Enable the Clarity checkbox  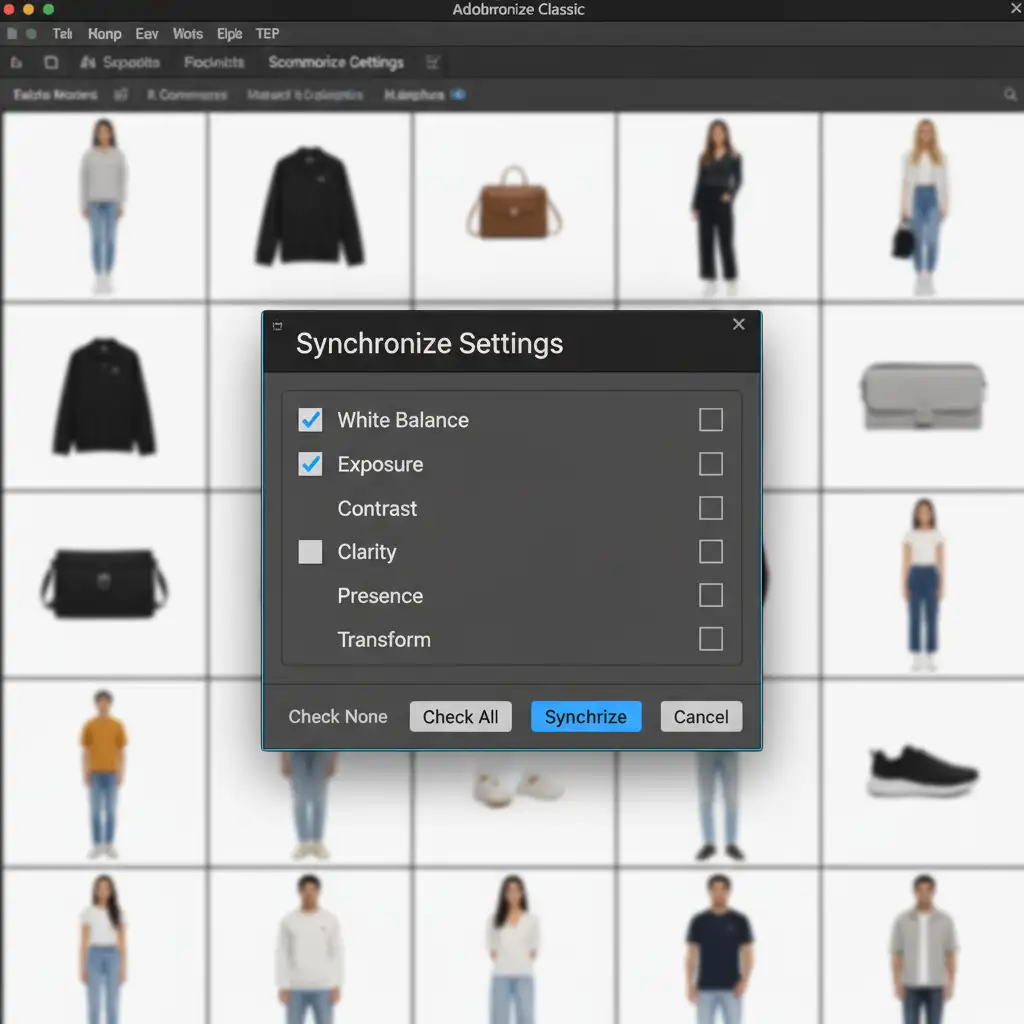pyautogui.click(x=311, y=552)
